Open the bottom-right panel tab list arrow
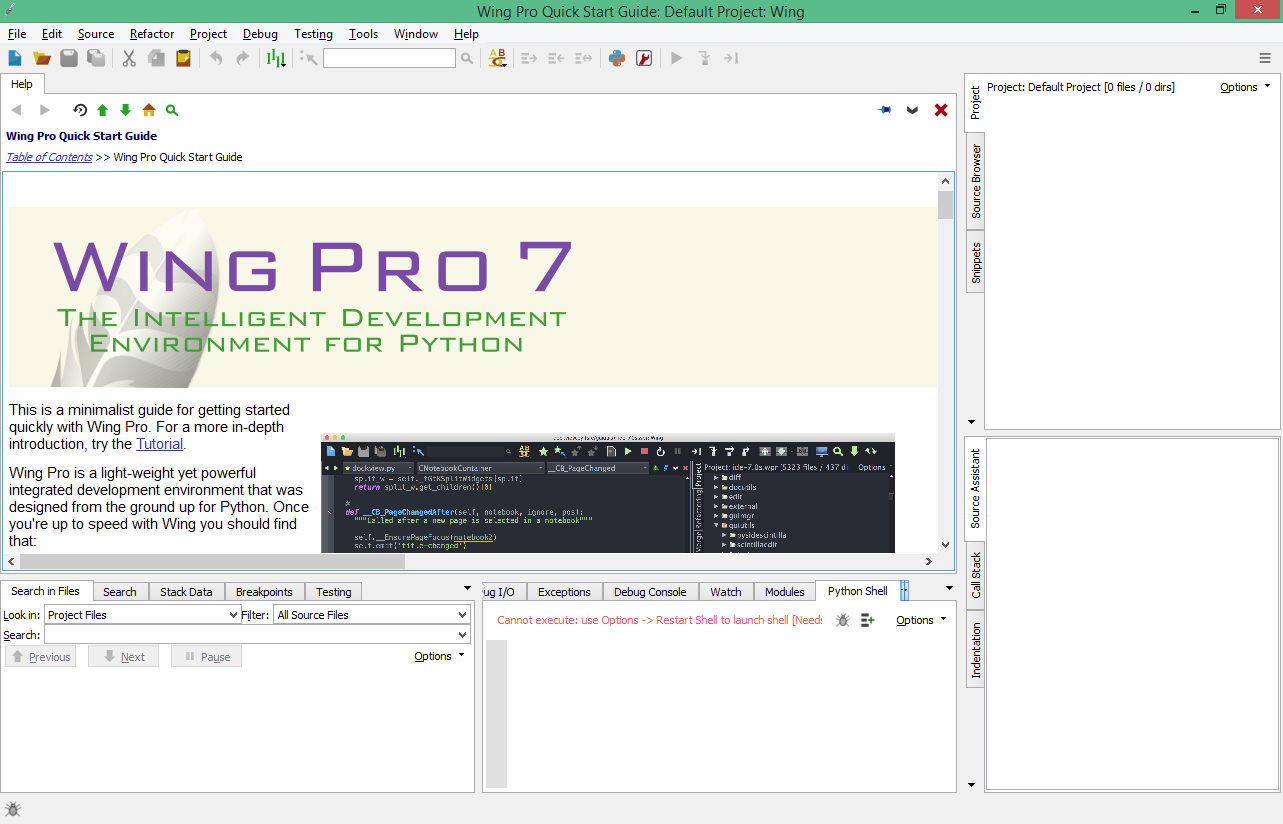Viewport: 1283px width, 824px height. click(x=950, y=588)
